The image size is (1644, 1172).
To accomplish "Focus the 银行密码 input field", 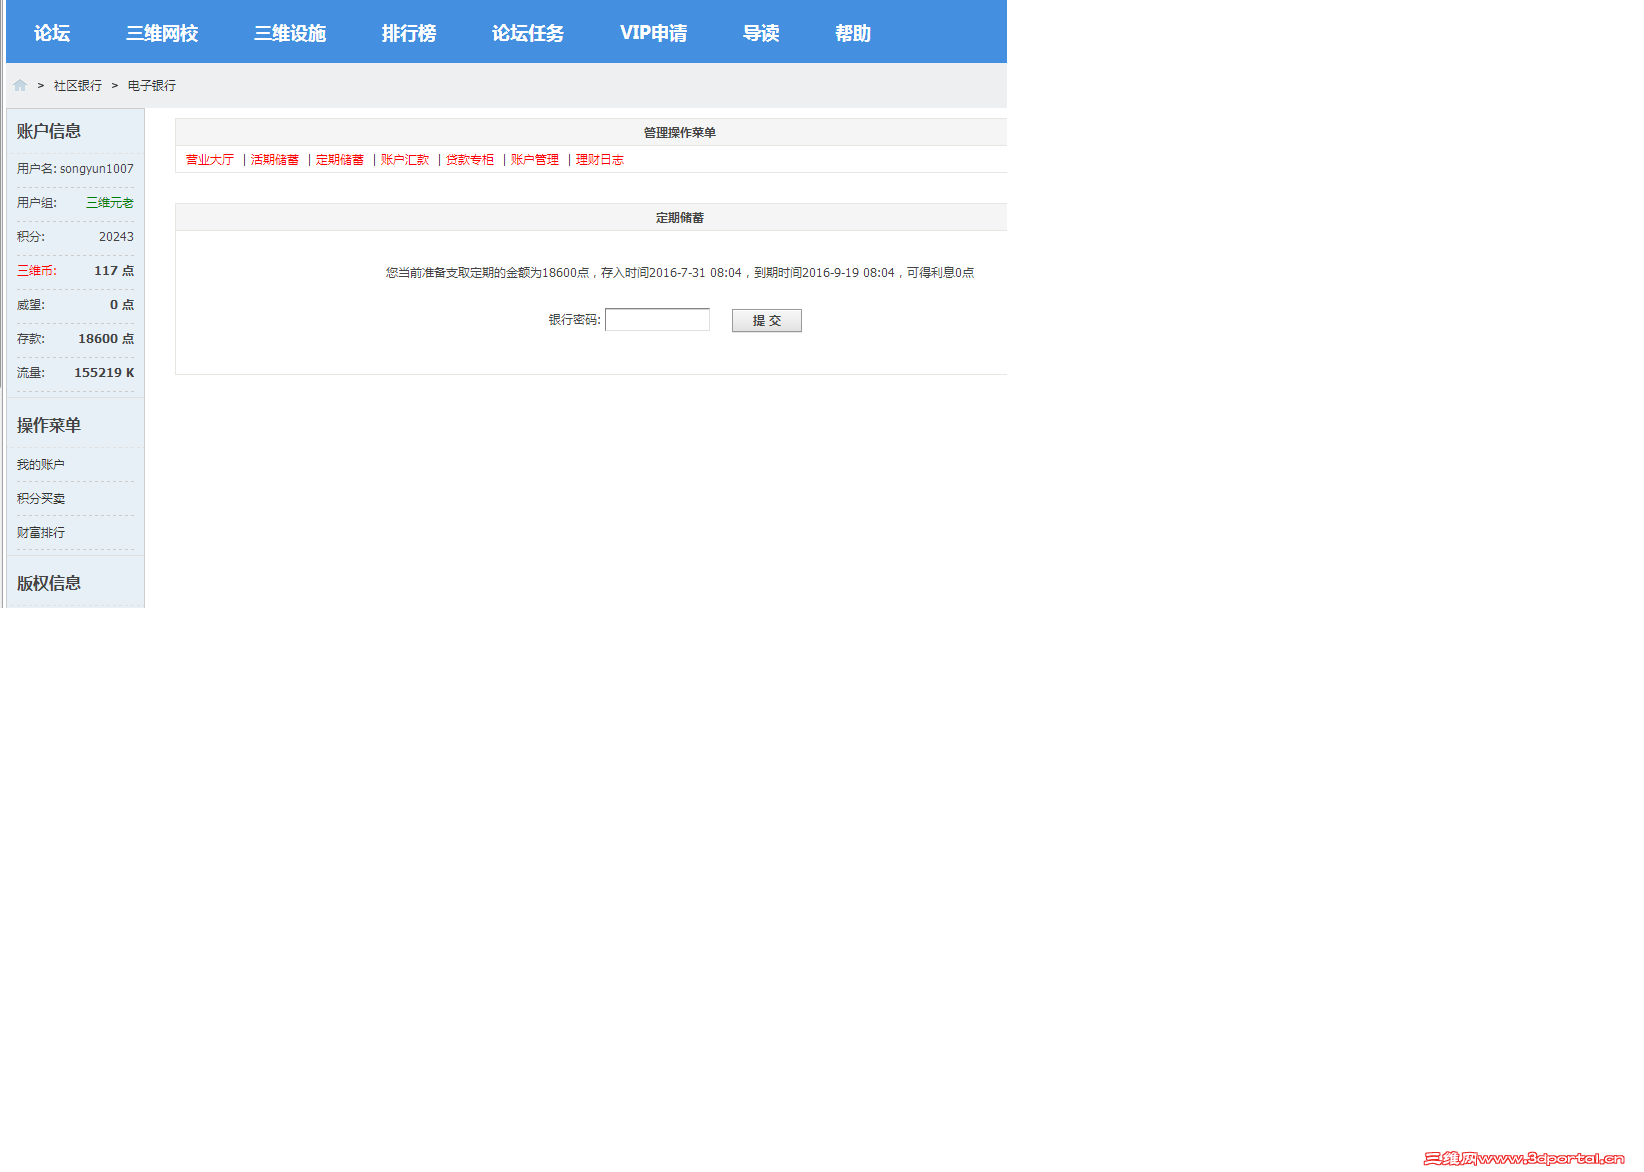I will pyautogui.click(x=657, y=320).
